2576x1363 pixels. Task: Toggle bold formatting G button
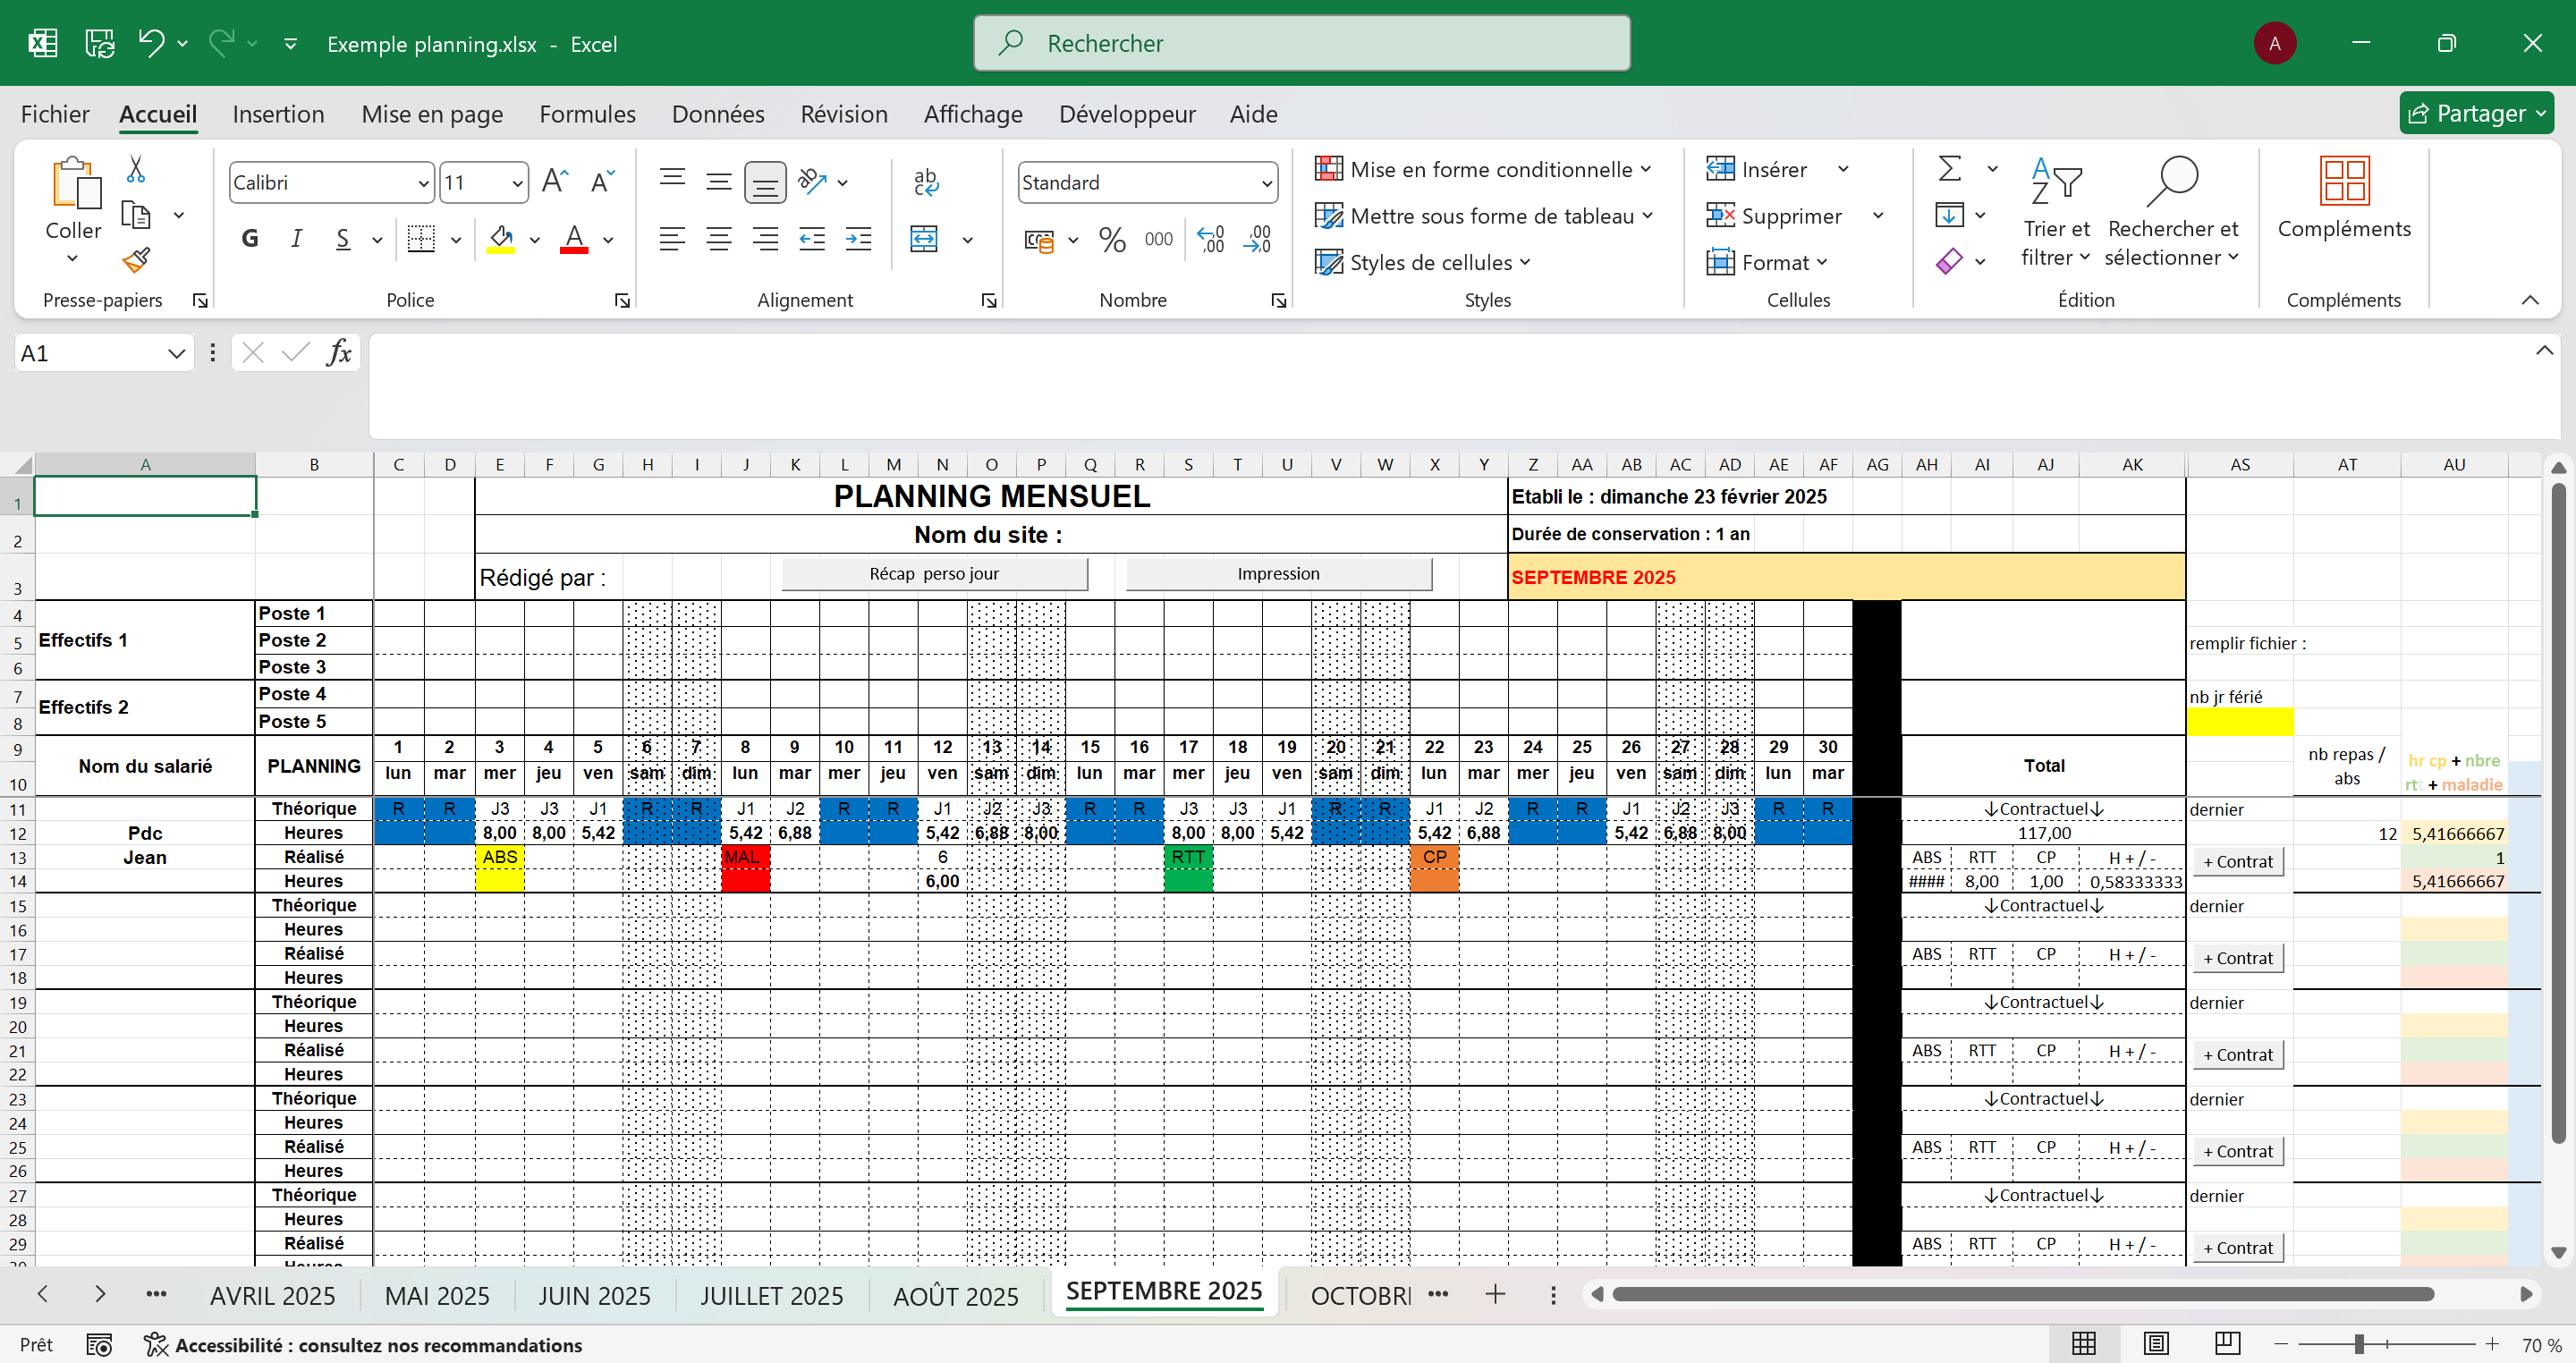250,239
